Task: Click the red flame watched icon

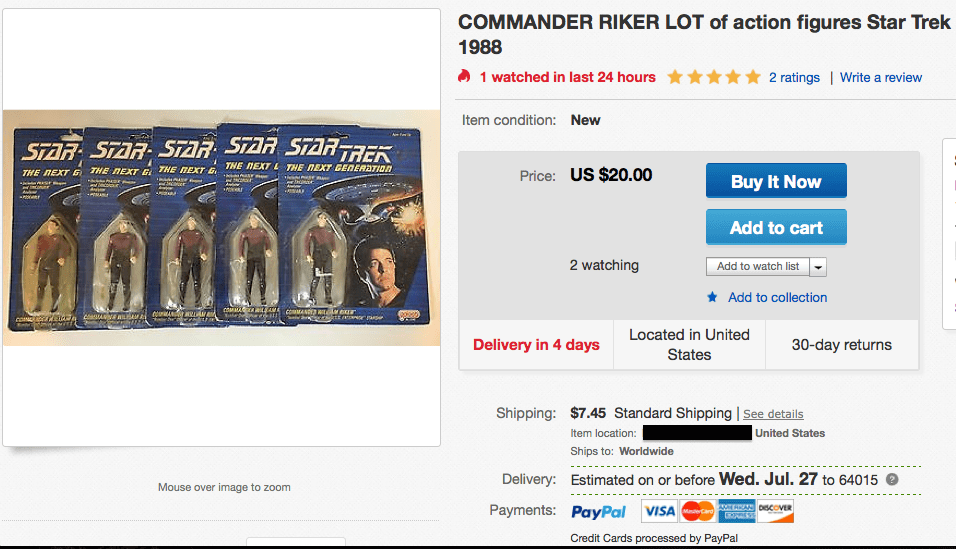Action: [463, 77]
